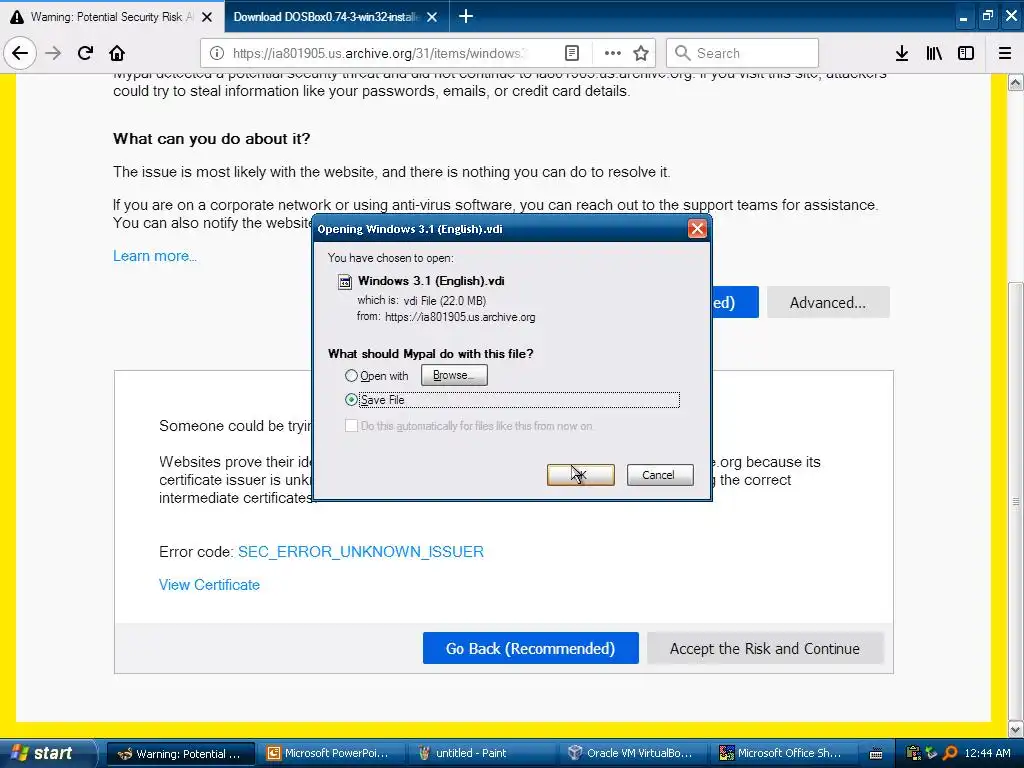Click the vertical scrollbar thumb

(x=1016, y=500)
